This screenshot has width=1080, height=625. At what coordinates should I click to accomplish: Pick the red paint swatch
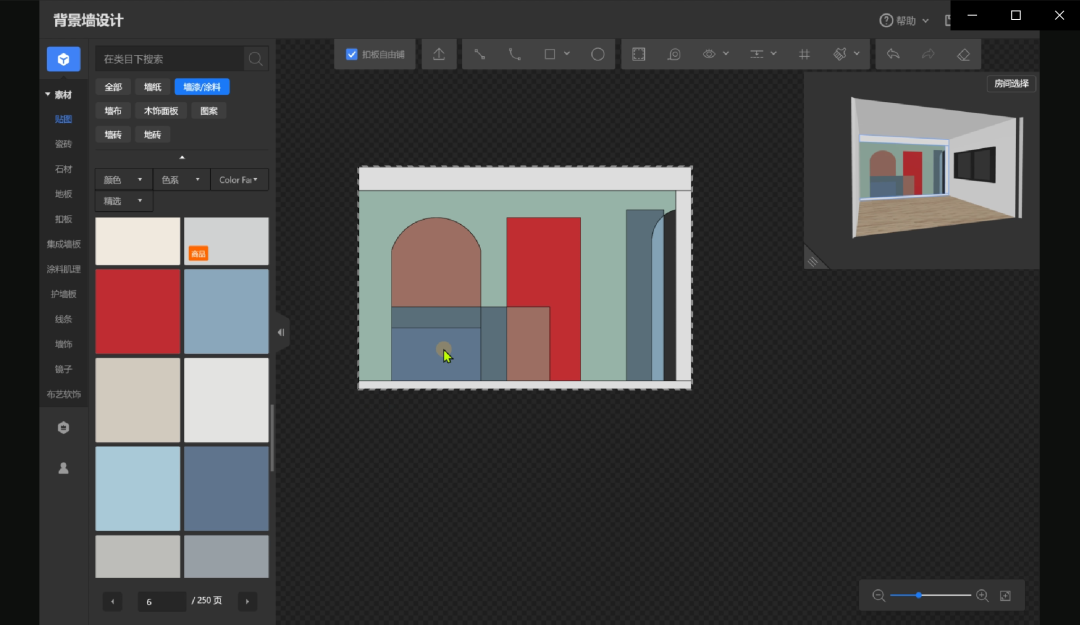[138, 311]
